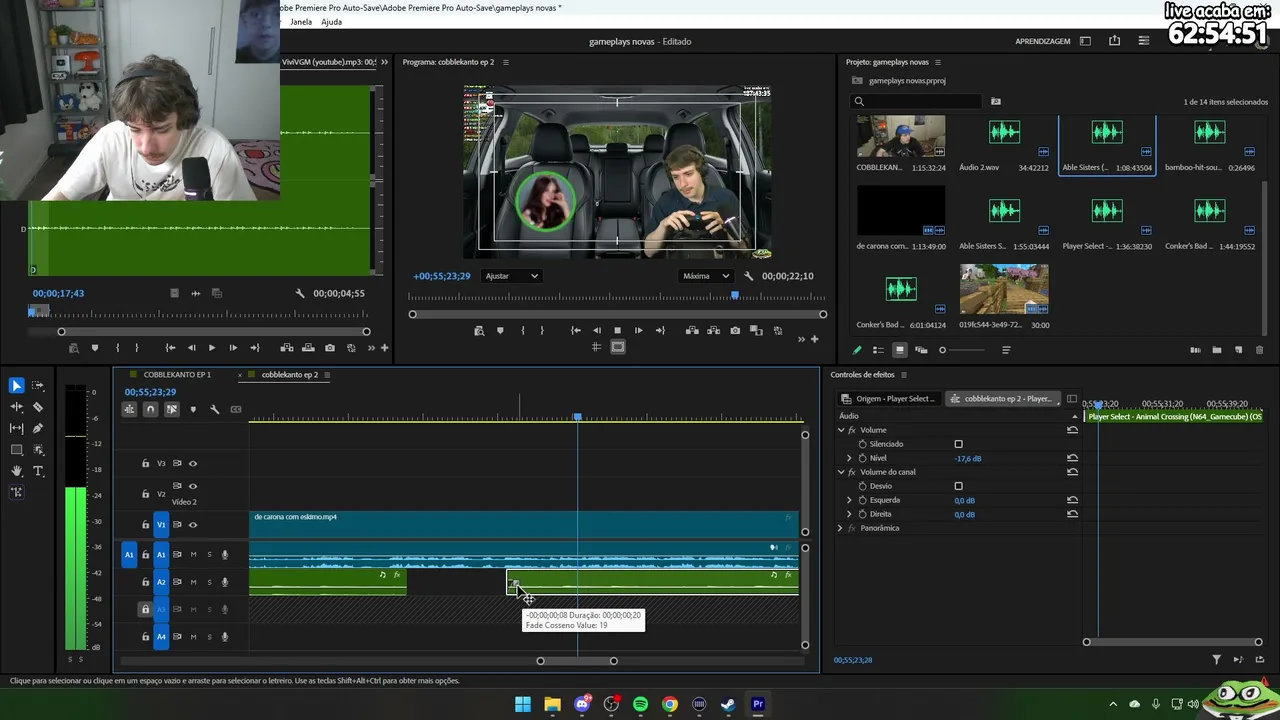The image size is (1280, 720).
Task: Add a marker in the timeline
Action: pos(193,409)
